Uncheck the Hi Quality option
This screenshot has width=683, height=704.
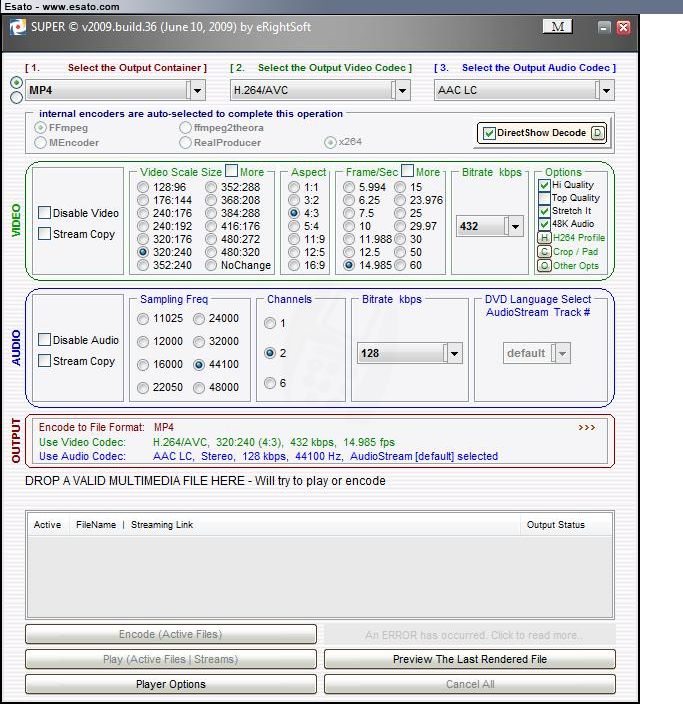(x=544, y=185)
